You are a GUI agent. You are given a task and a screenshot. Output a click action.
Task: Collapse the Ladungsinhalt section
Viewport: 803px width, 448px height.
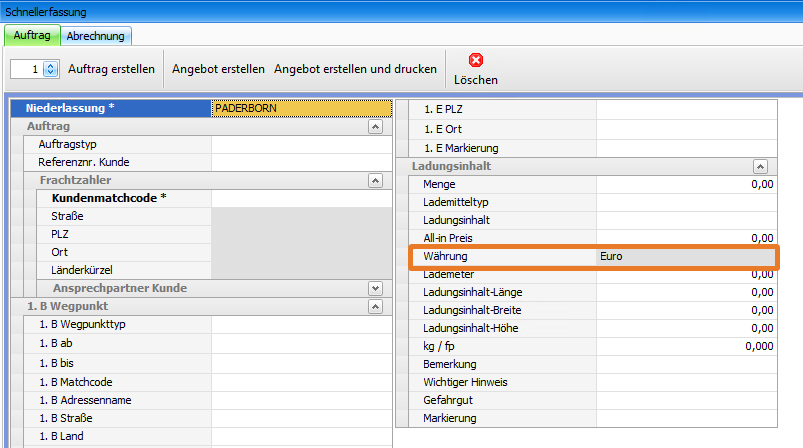click(760, 167)
